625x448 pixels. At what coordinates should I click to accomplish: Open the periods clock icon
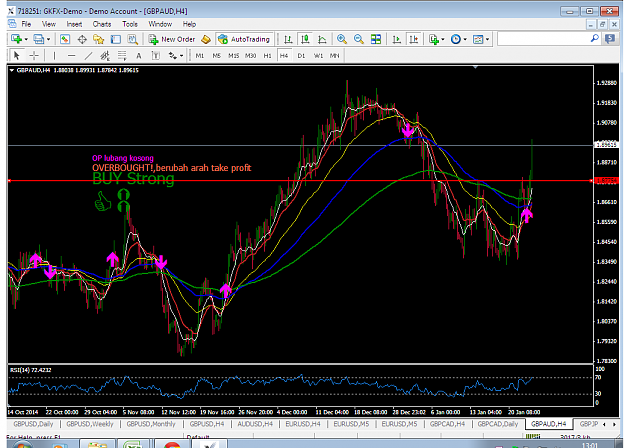[456, 39]
